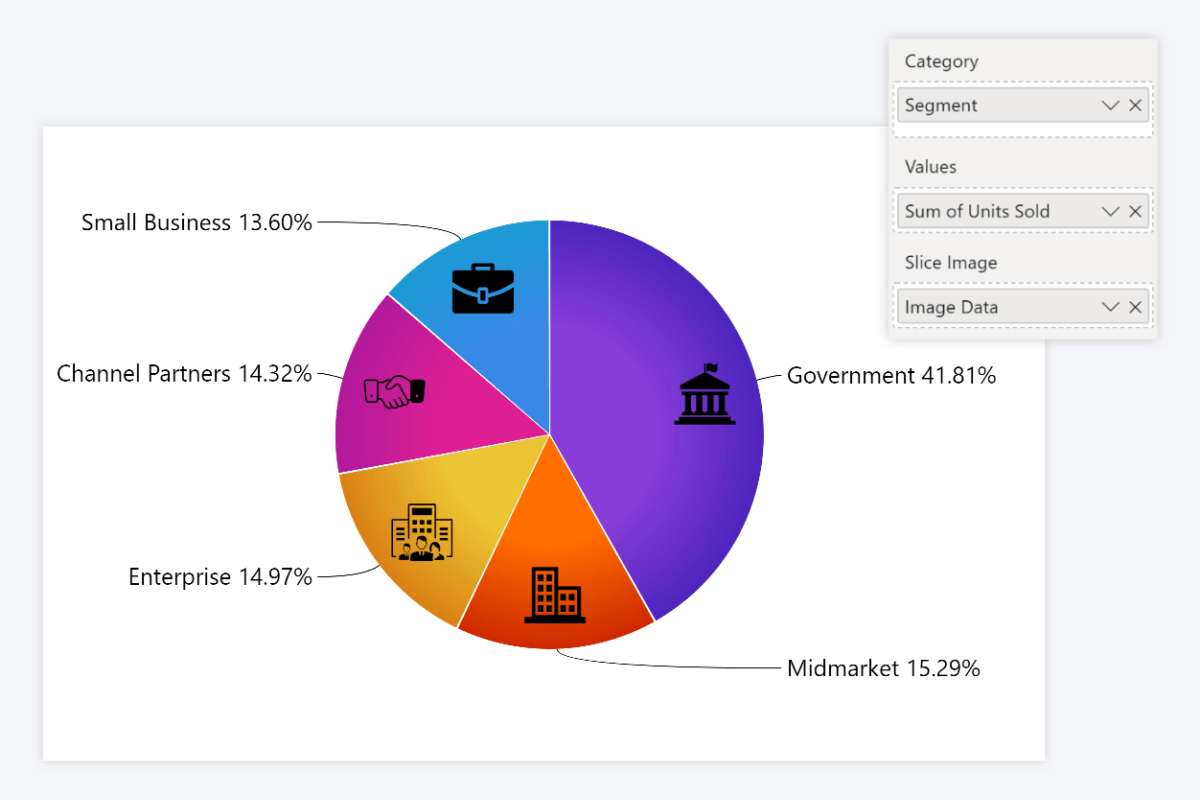Screen dimensions: 1200x800
Task: Click the office building icon on the Midmarket slice
Action: tap(554, 597)
